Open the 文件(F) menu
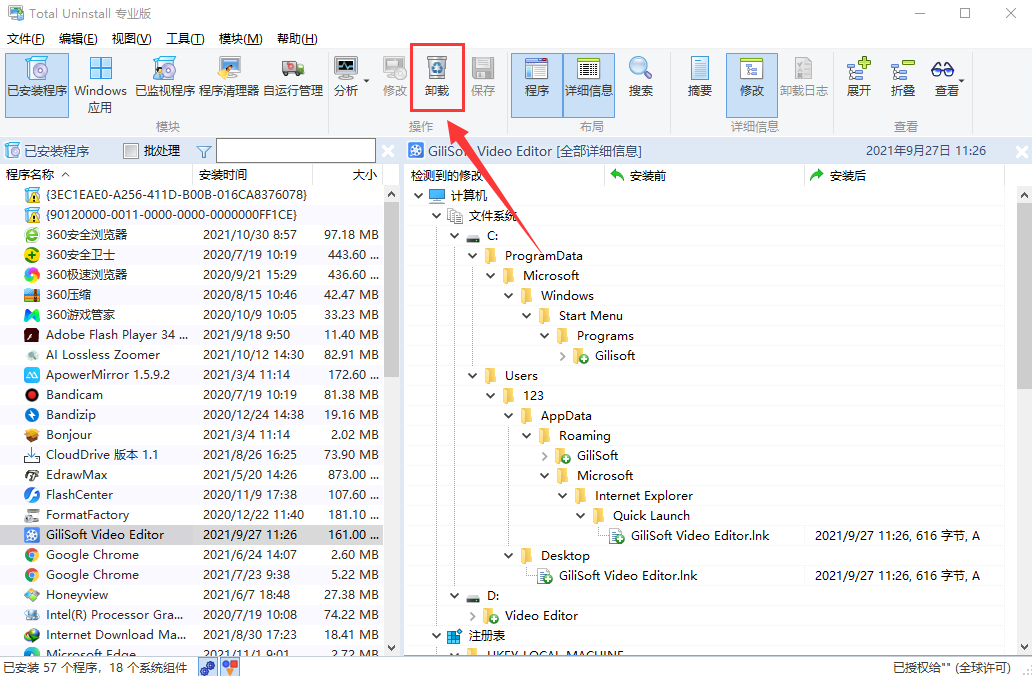 tap(26, 39)
